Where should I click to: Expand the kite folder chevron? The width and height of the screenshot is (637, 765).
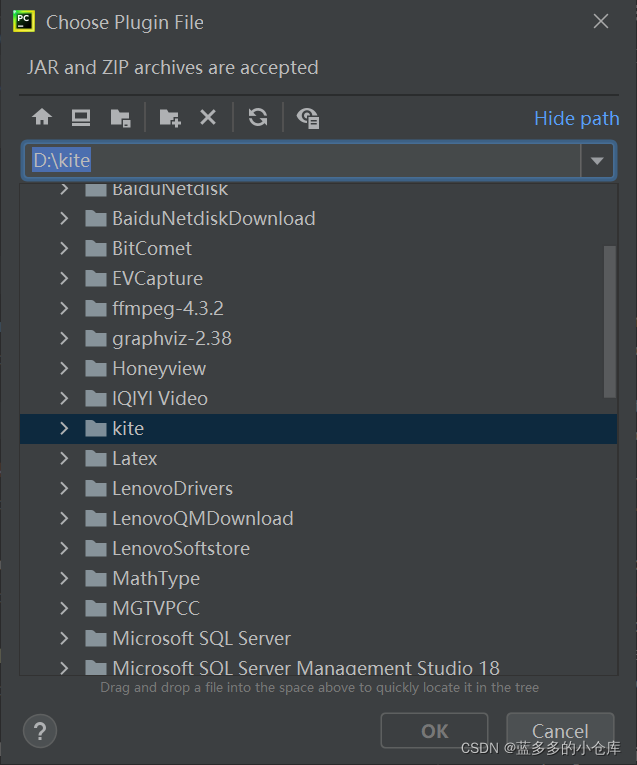[64, 428]
